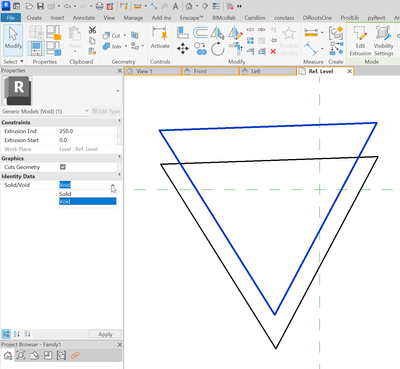
Task: Choose Void from the Solid/Void dropdown list
Action: pos(88,201)
